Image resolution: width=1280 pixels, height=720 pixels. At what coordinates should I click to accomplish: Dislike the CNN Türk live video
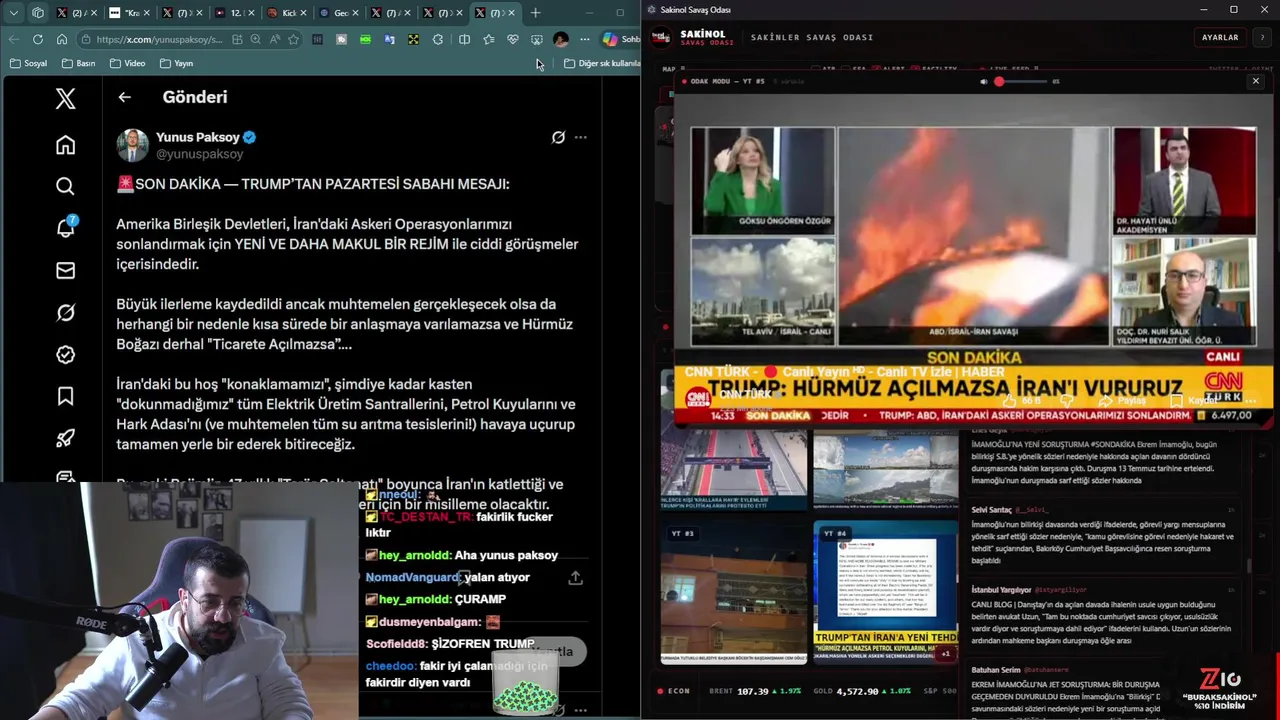pos(1066,400)
